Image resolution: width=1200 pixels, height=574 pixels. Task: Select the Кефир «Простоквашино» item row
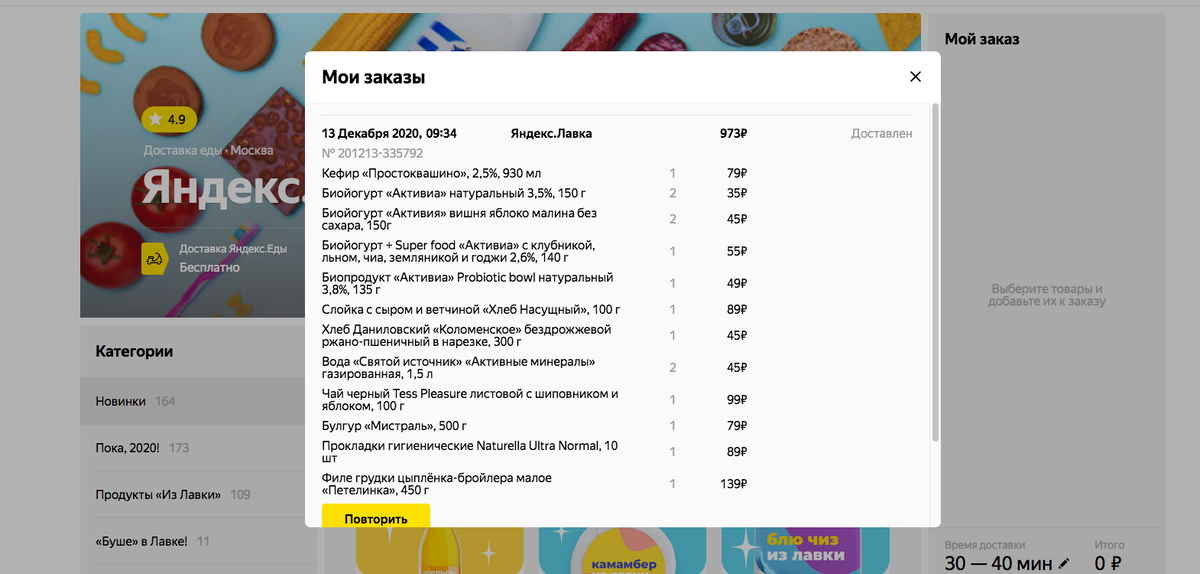[535, 173]
